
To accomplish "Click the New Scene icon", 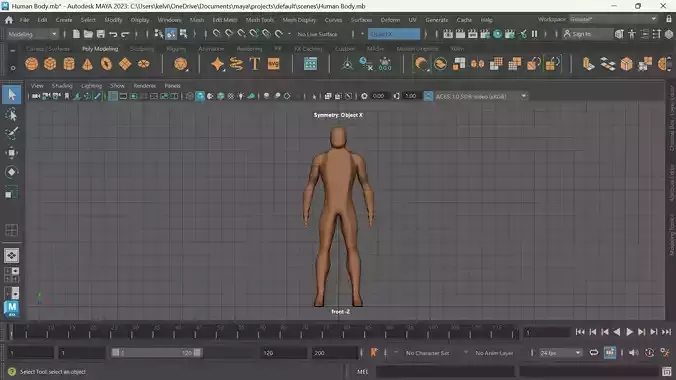I will (x=76, y=34).
